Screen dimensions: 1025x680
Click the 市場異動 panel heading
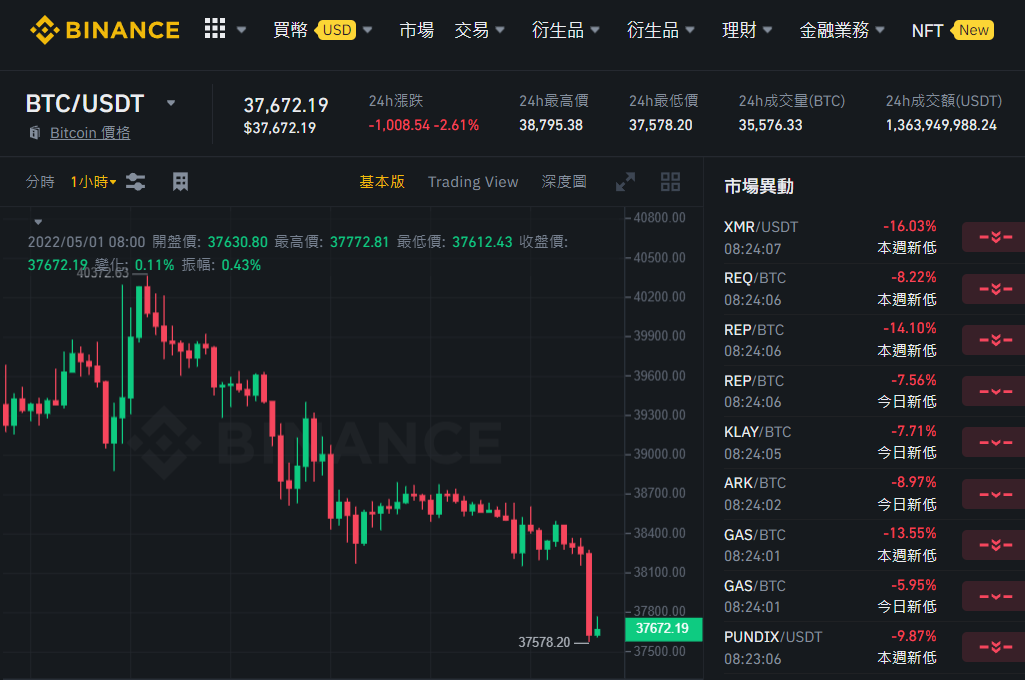[758, 187]
